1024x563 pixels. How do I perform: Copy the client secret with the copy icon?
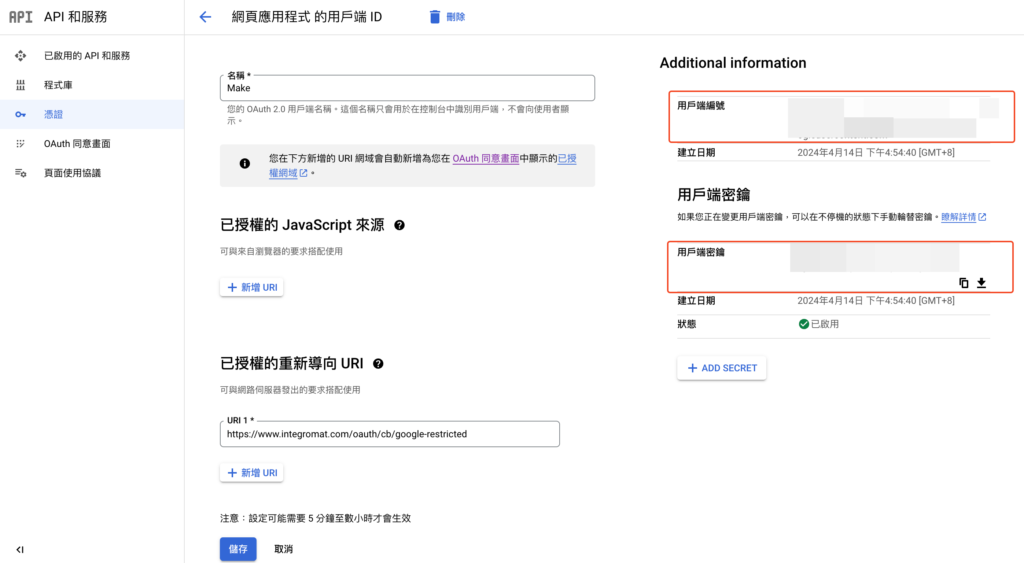pyautogui.click(x=963, y=283)
